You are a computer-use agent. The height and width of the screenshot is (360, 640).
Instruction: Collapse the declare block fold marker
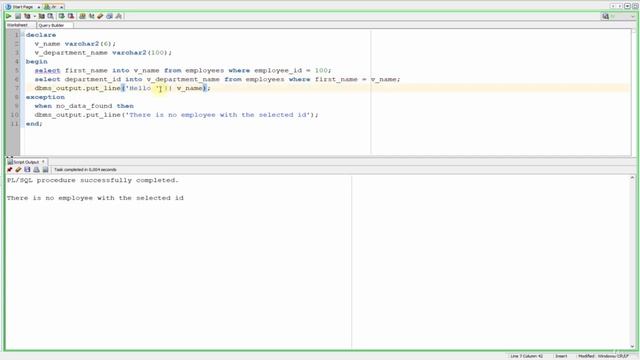pos(22,35)
